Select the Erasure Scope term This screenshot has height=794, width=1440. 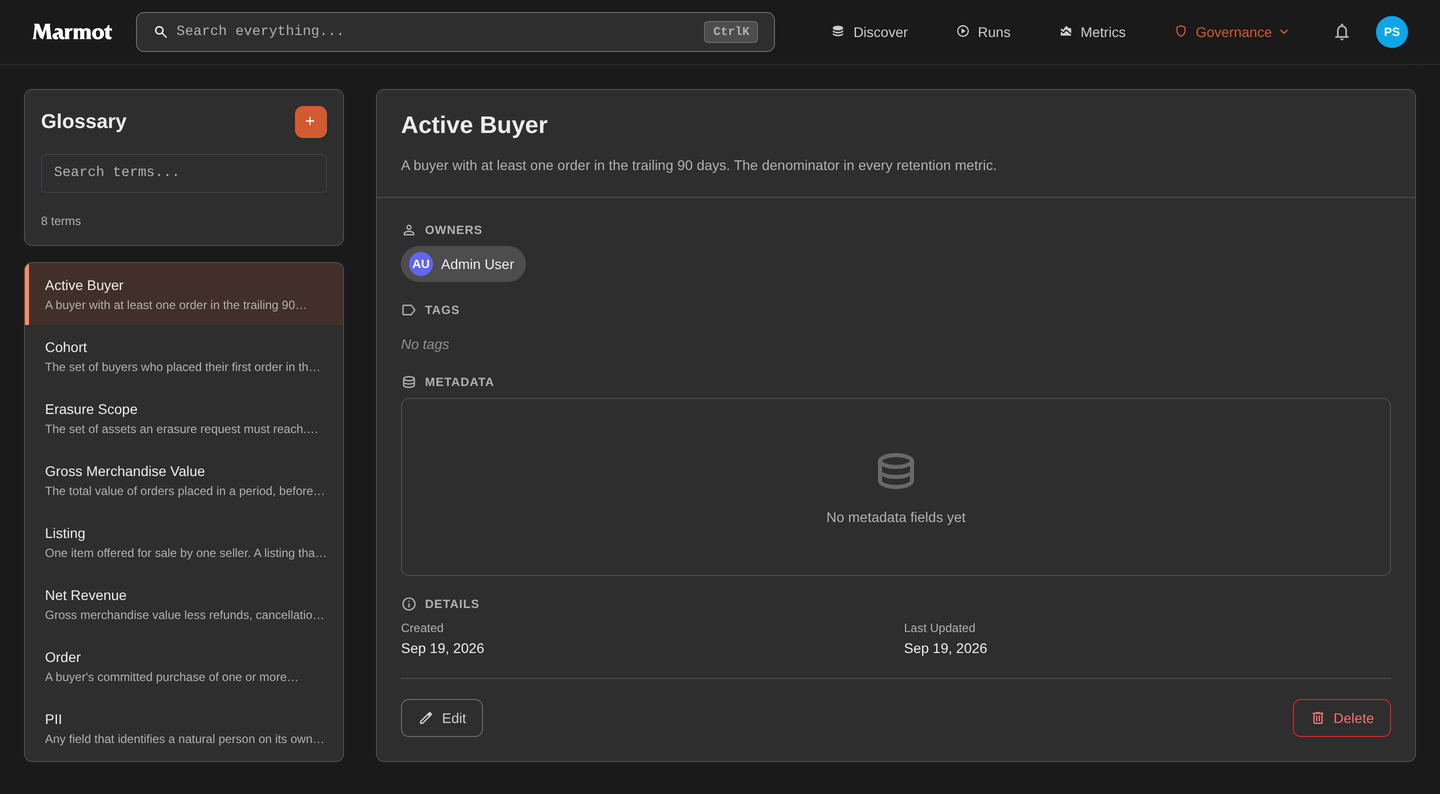(184, 418)
